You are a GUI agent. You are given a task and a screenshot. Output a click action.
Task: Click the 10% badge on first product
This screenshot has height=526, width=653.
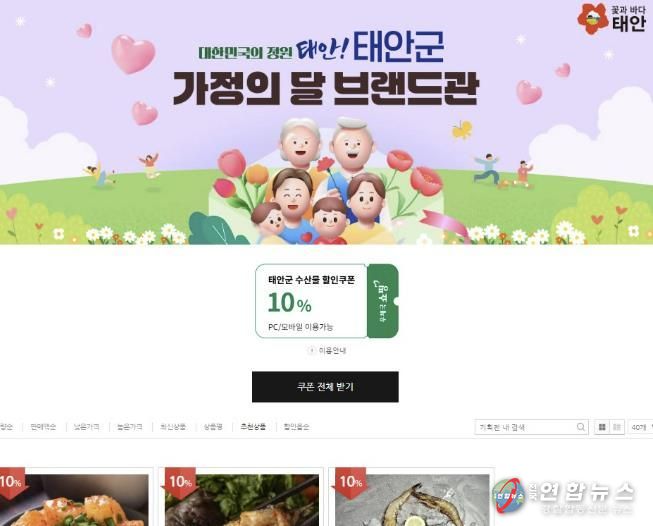click(x=11, y=482)
